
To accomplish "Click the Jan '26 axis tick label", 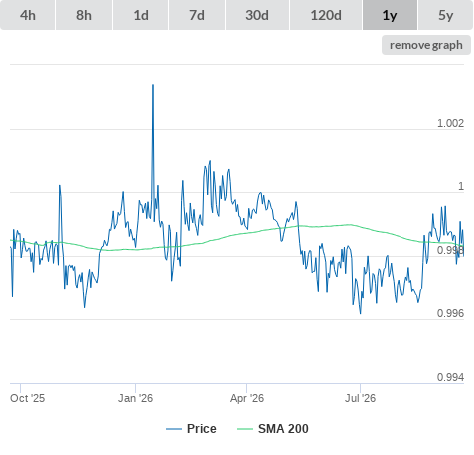I will coord(135,398).
